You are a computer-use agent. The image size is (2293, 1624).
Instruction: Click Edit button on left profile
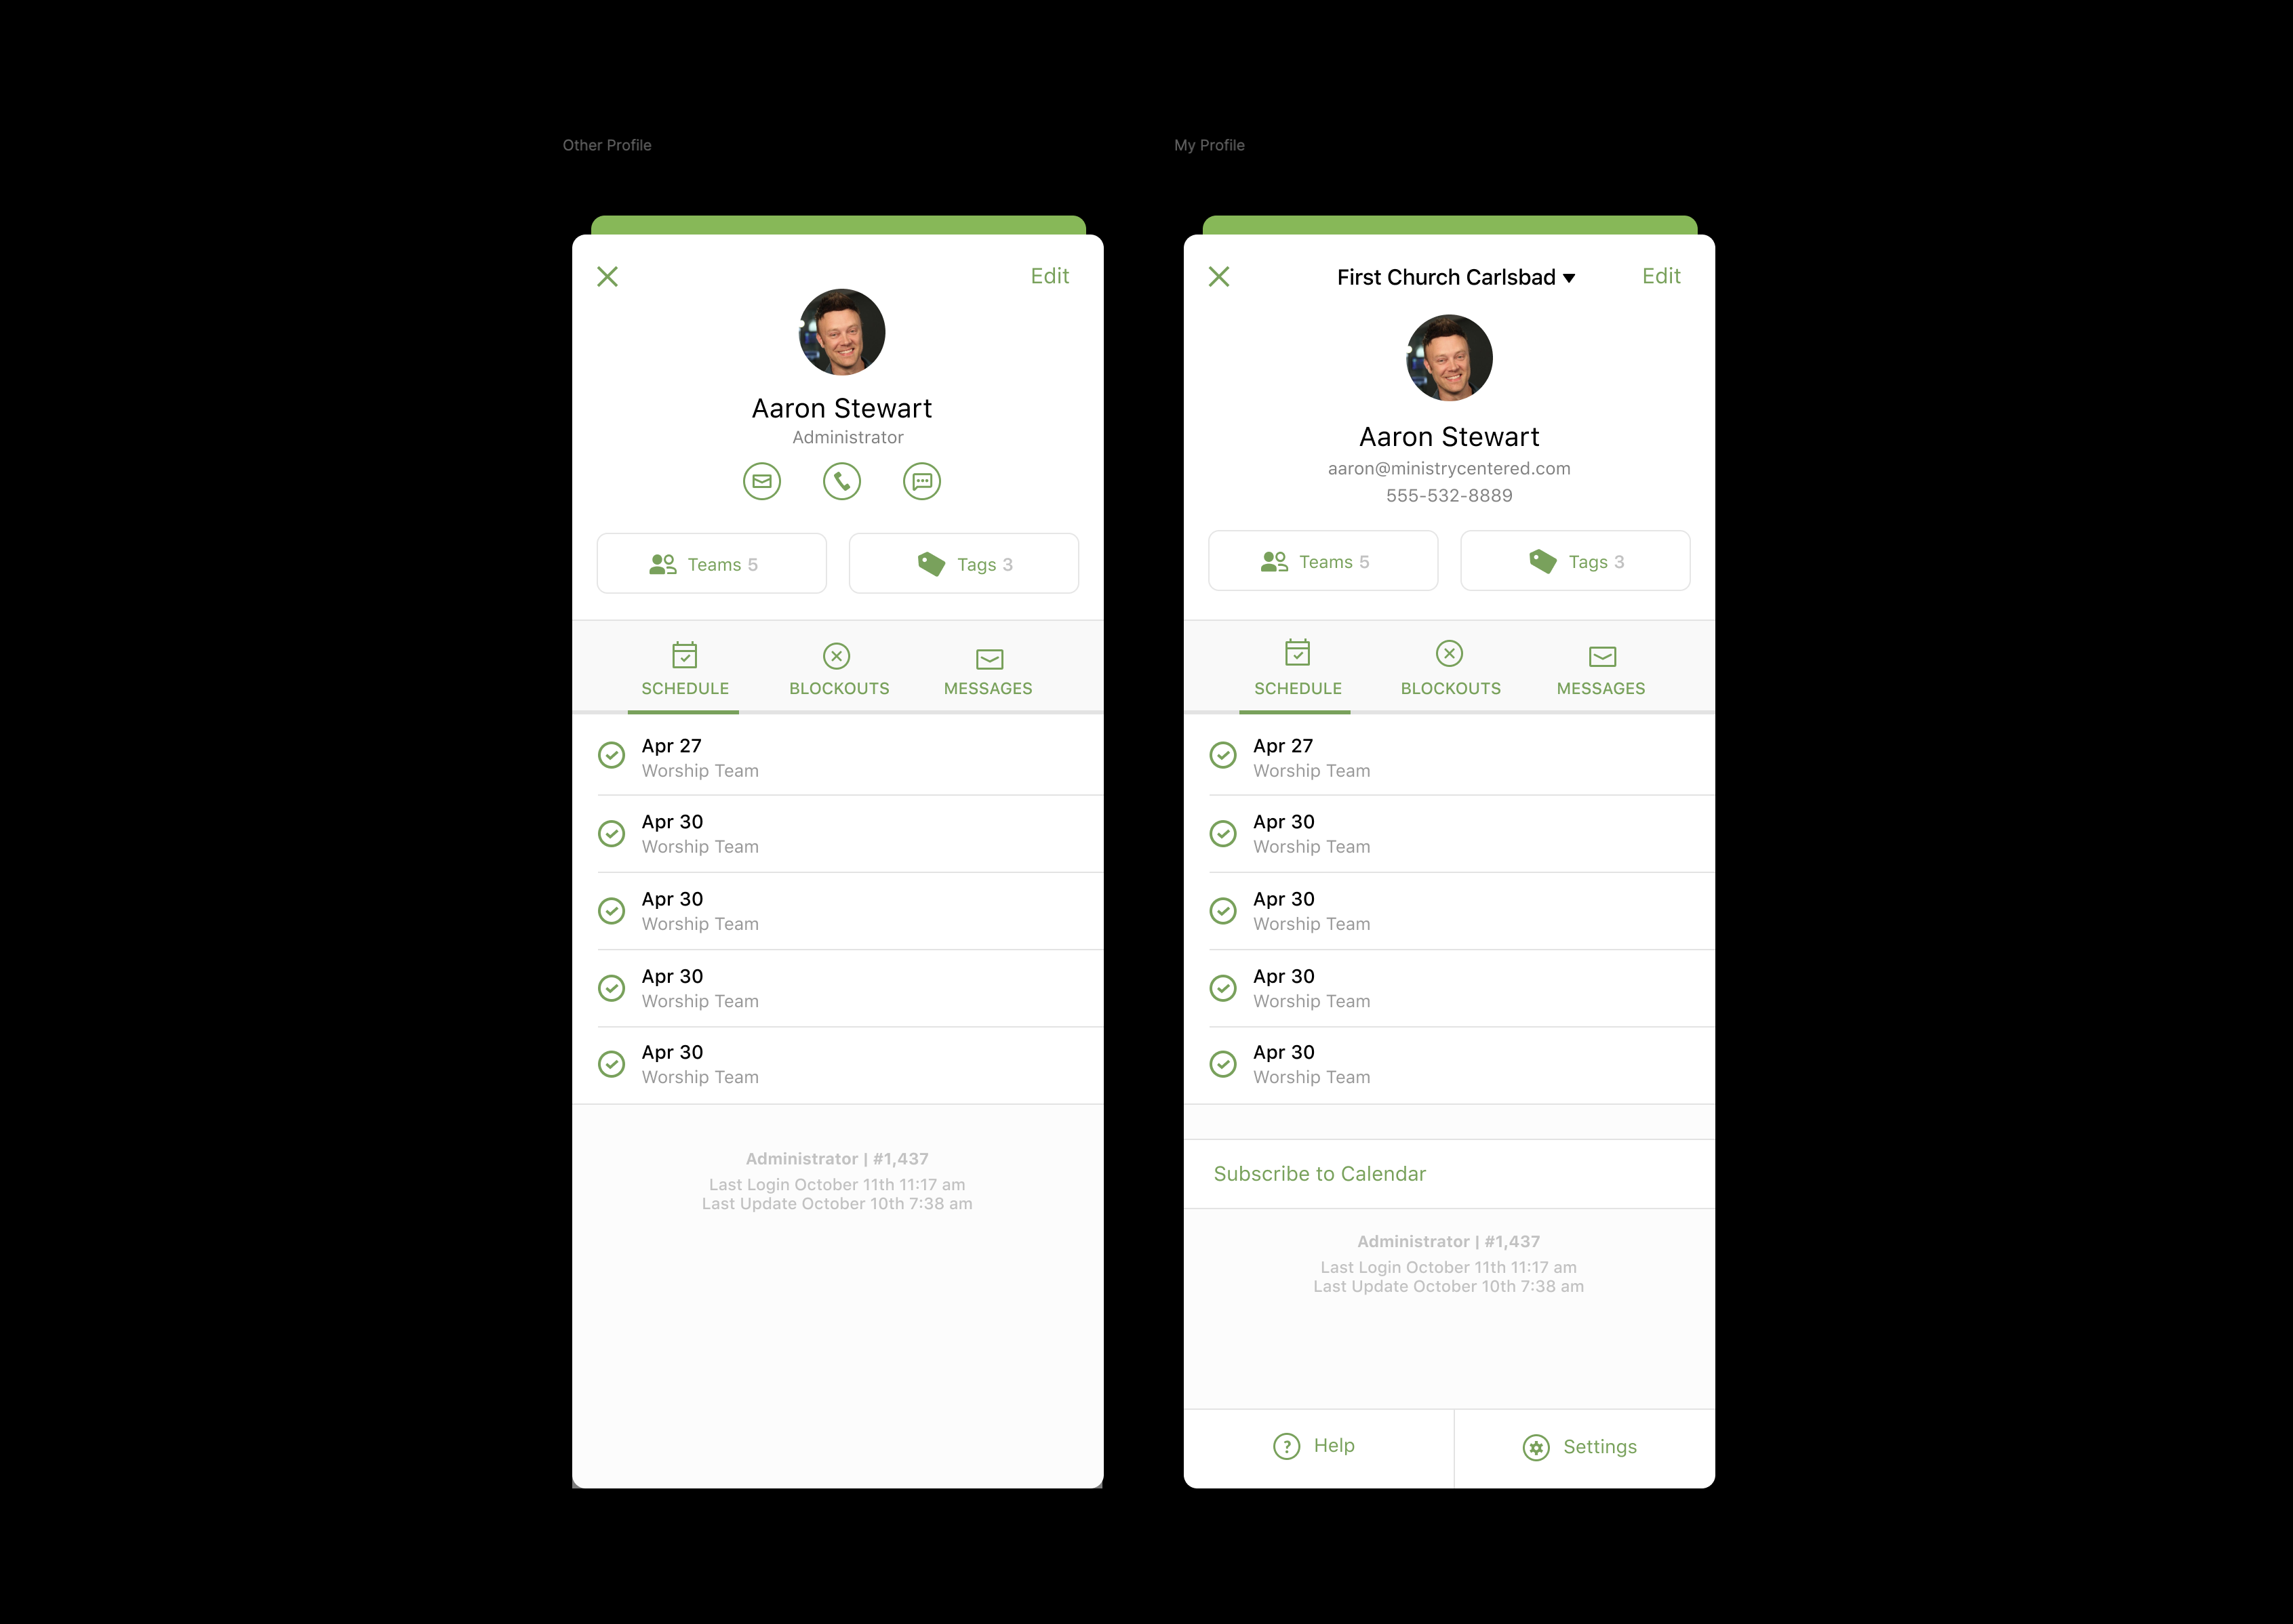pos(1050,275)
